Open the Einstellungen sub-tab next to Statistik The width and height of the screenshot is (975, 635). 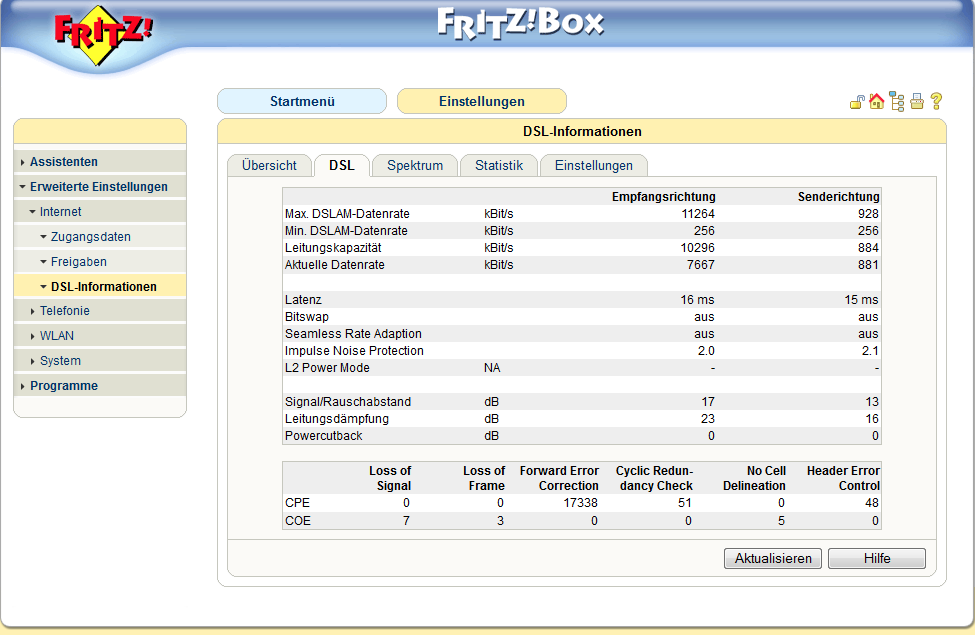click(594, 165)
